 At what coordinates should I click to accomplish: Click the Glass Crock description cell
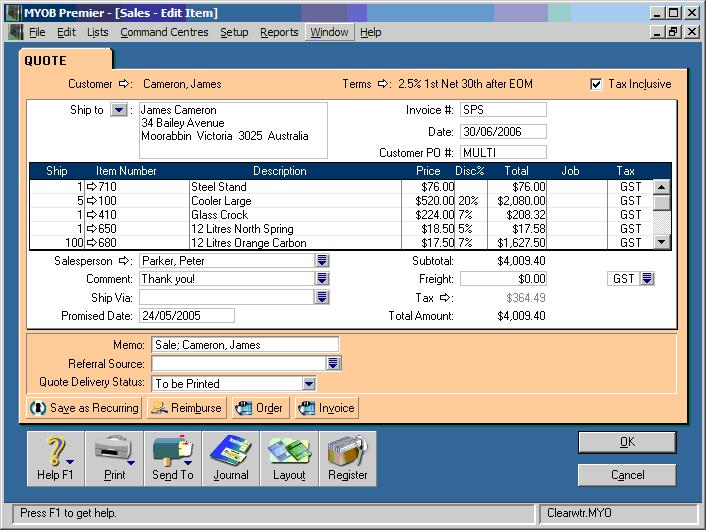coord(295,214)
